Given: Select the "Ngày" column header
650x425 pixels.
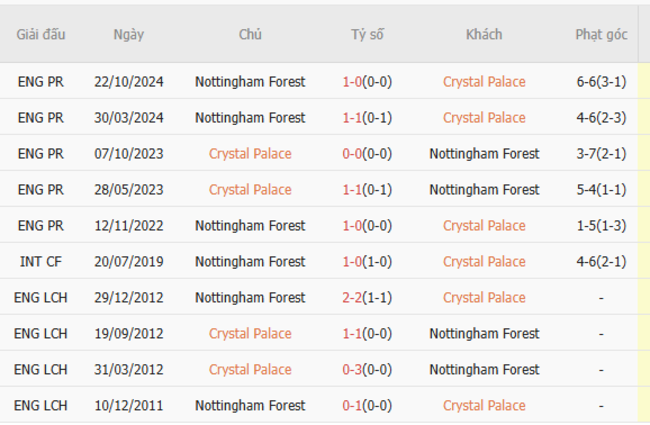Looking at the screenshot, I should coord(128,34).
